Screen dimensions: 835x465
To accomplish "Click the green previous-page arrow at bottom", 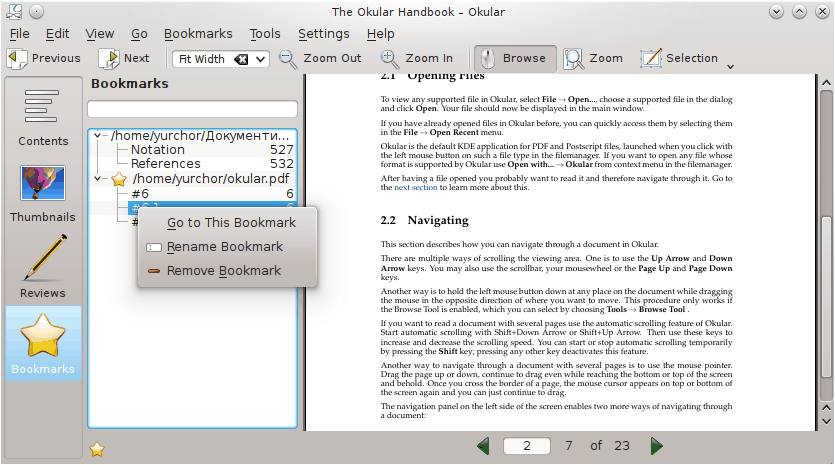I will [x=484, y=446].
